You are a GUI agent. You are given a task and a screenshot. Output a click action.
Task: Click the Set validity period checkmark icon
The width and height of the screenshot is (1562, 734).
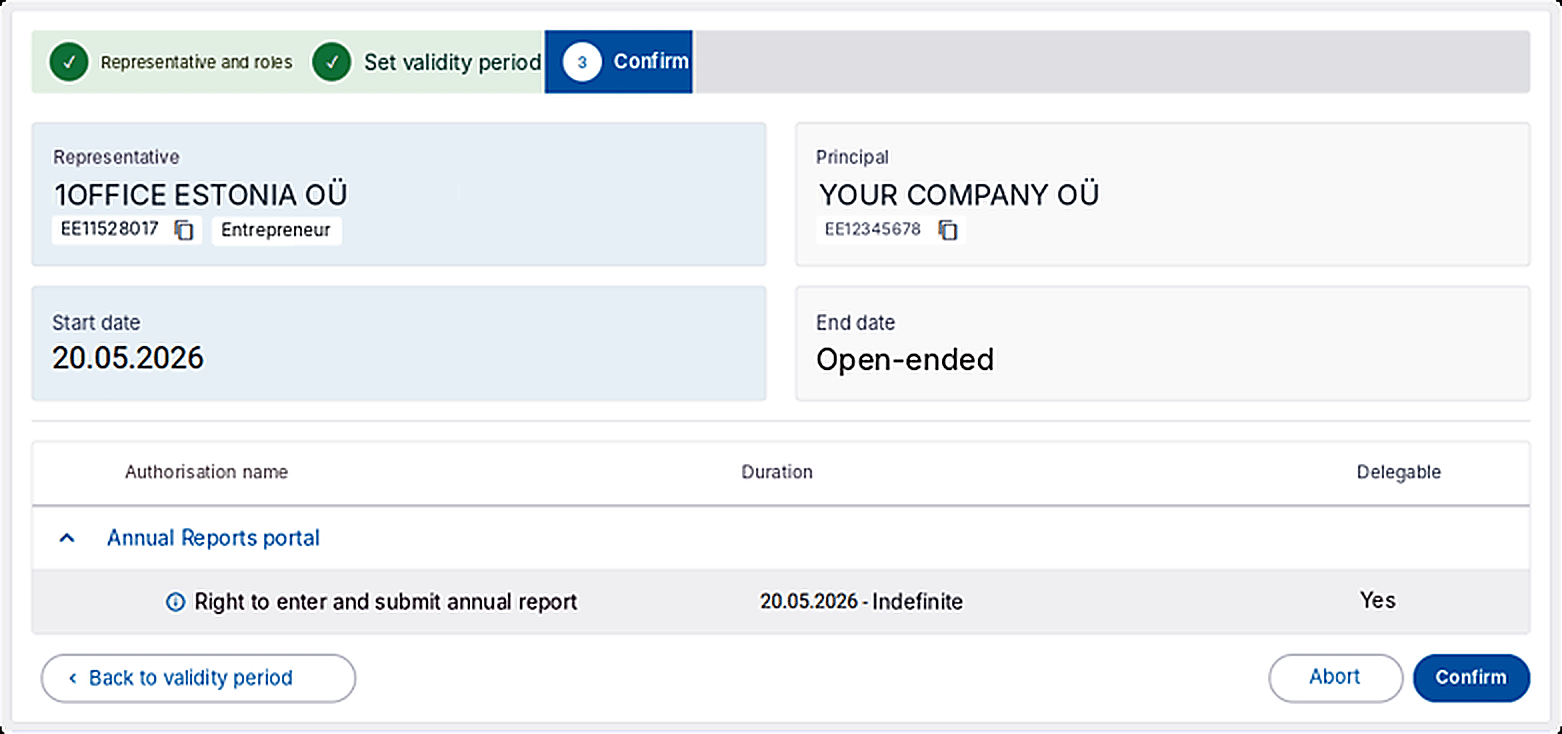coord(332,62)
